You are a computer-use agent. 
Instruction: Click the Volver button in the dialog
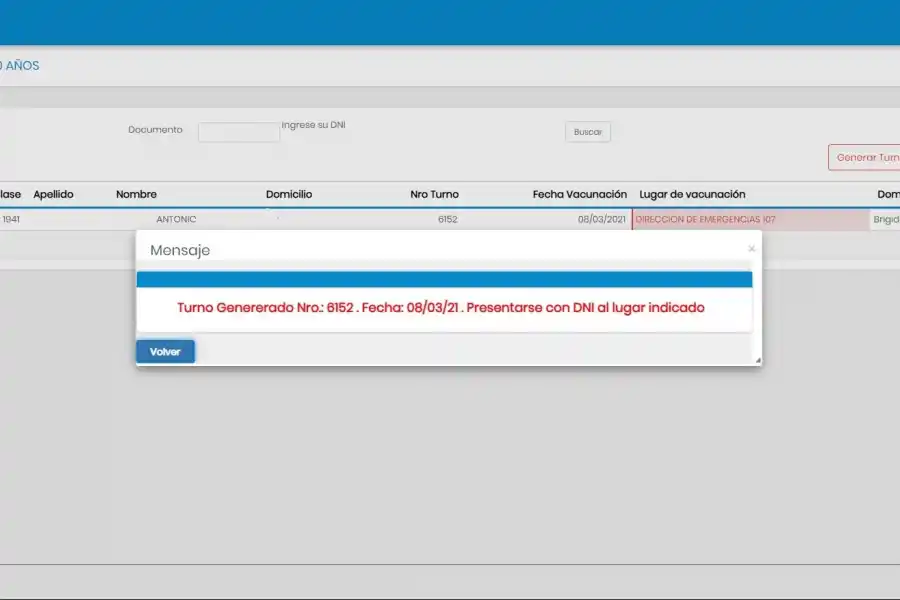click(x=164, y=351)
